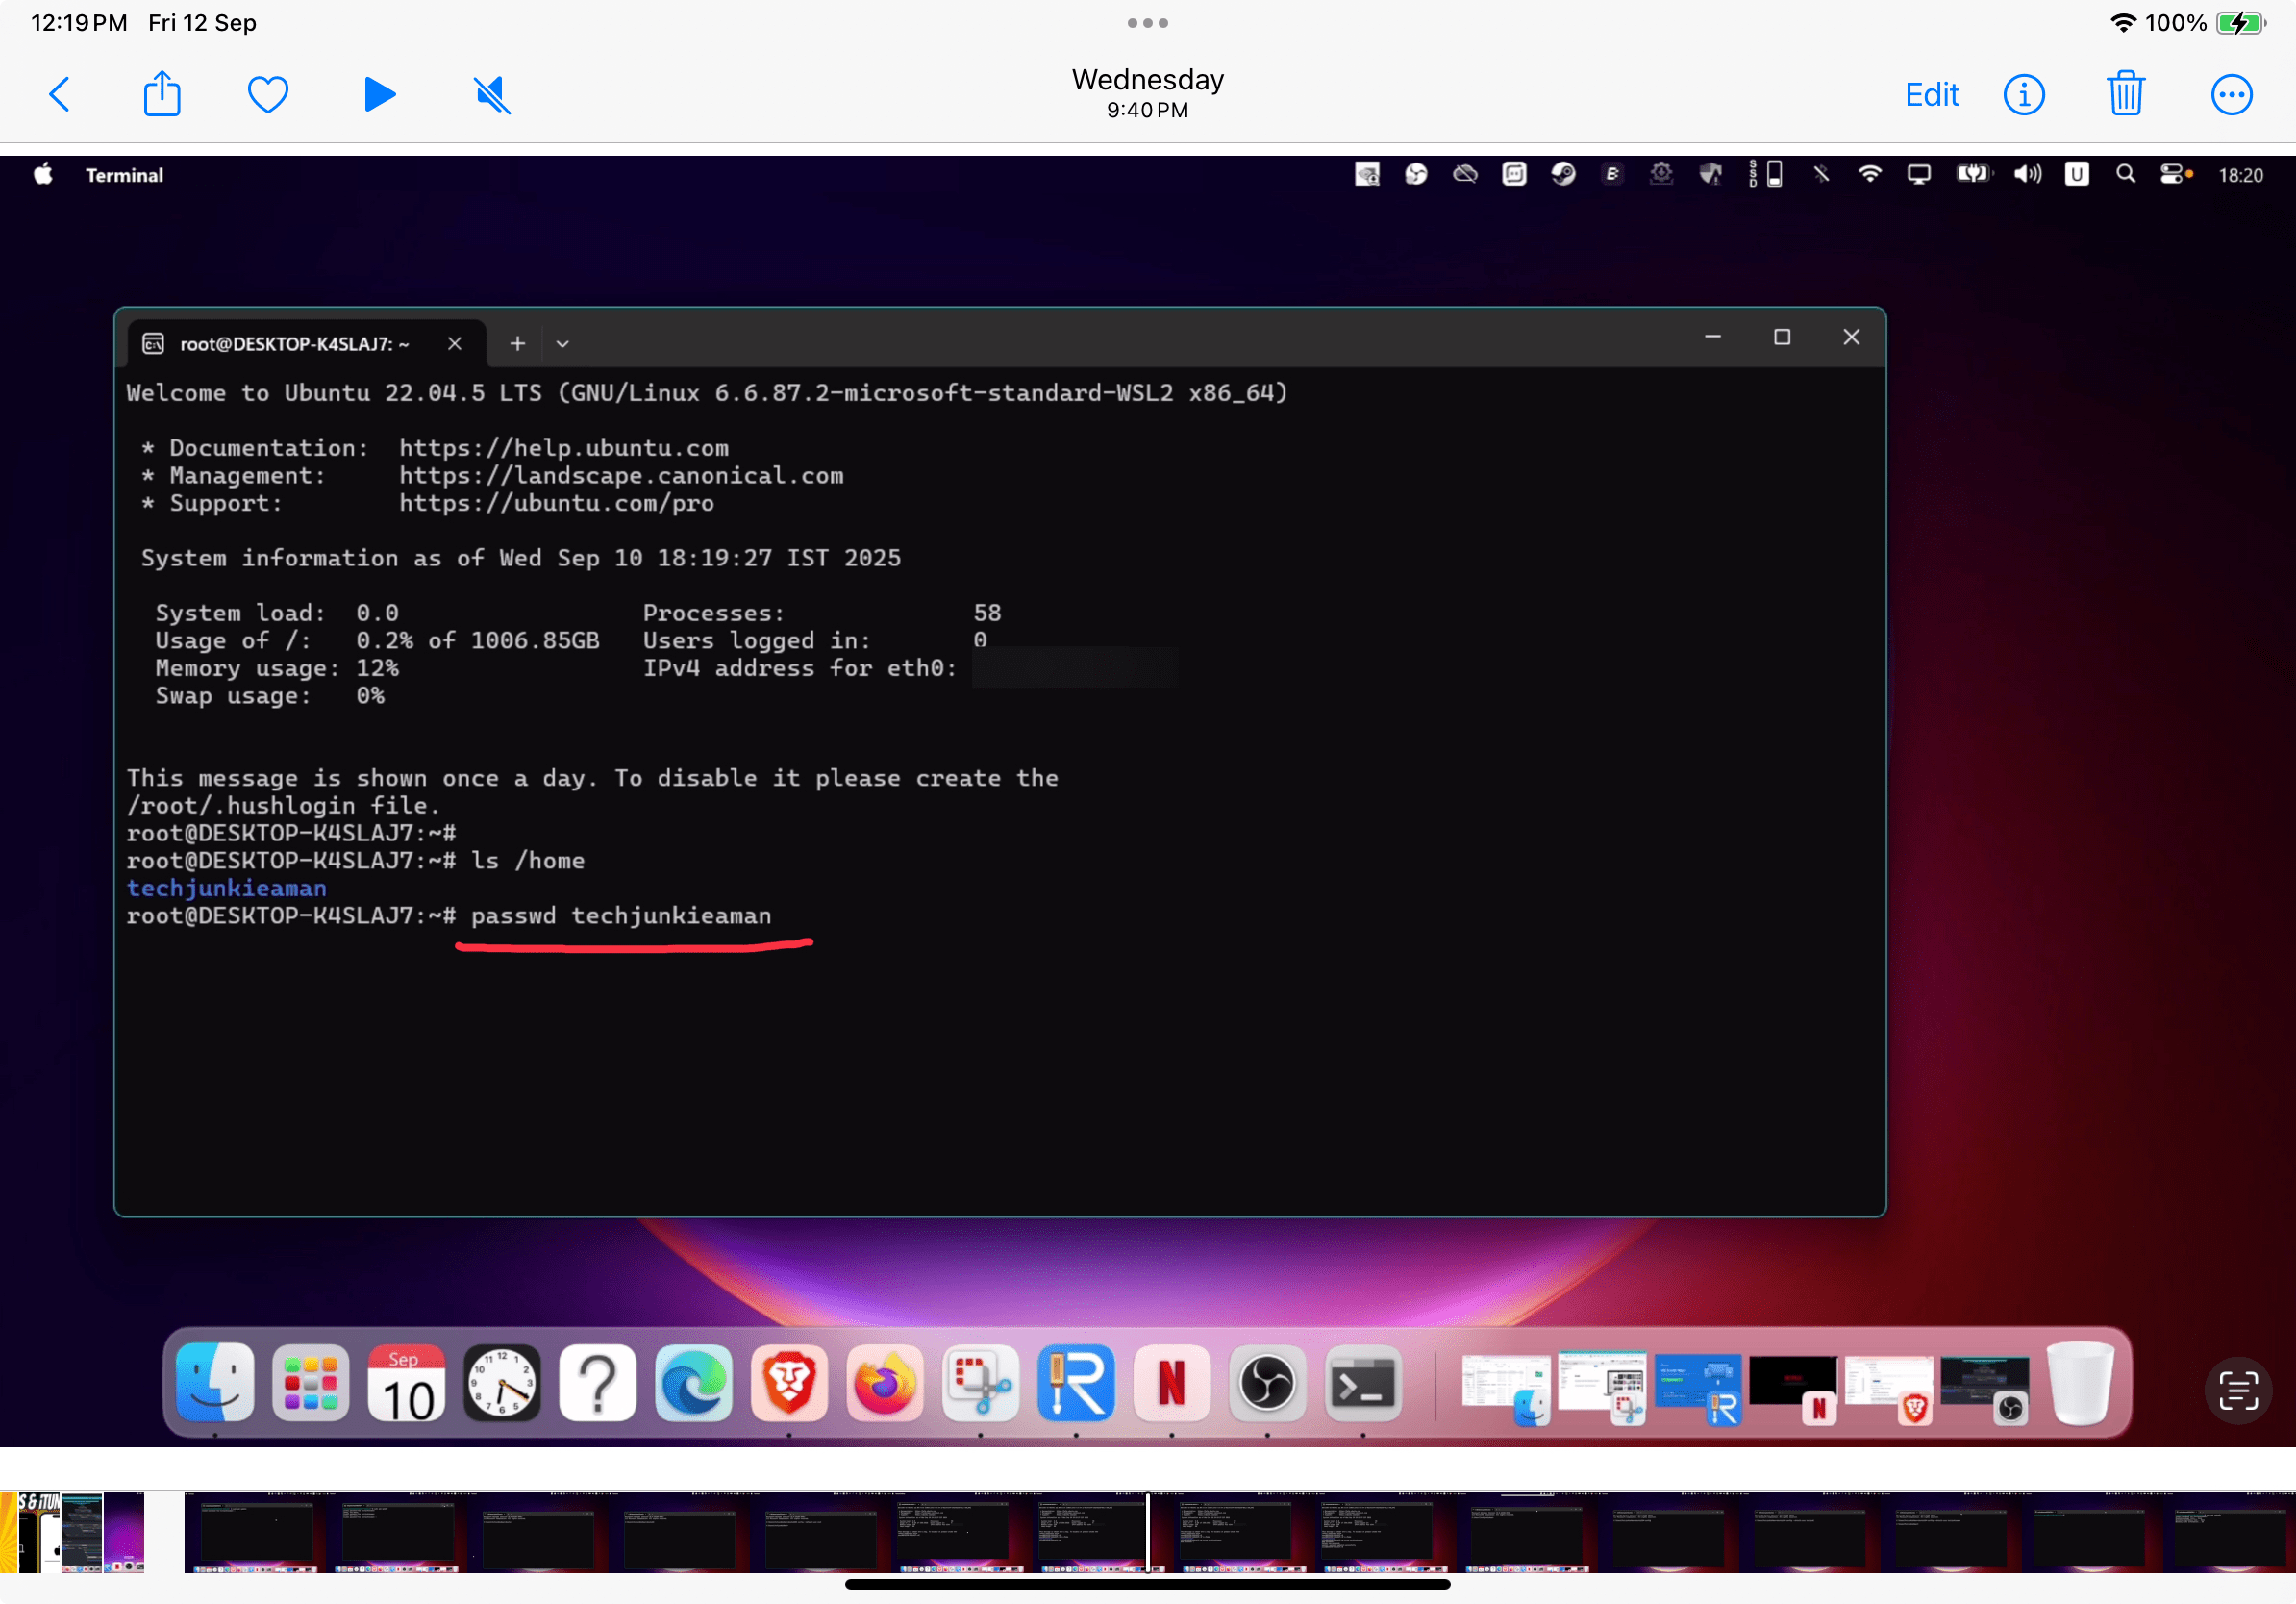This screenshot has width=2296, height=1604.
Task: Tap the Edit button
Action: point(1931,95)
